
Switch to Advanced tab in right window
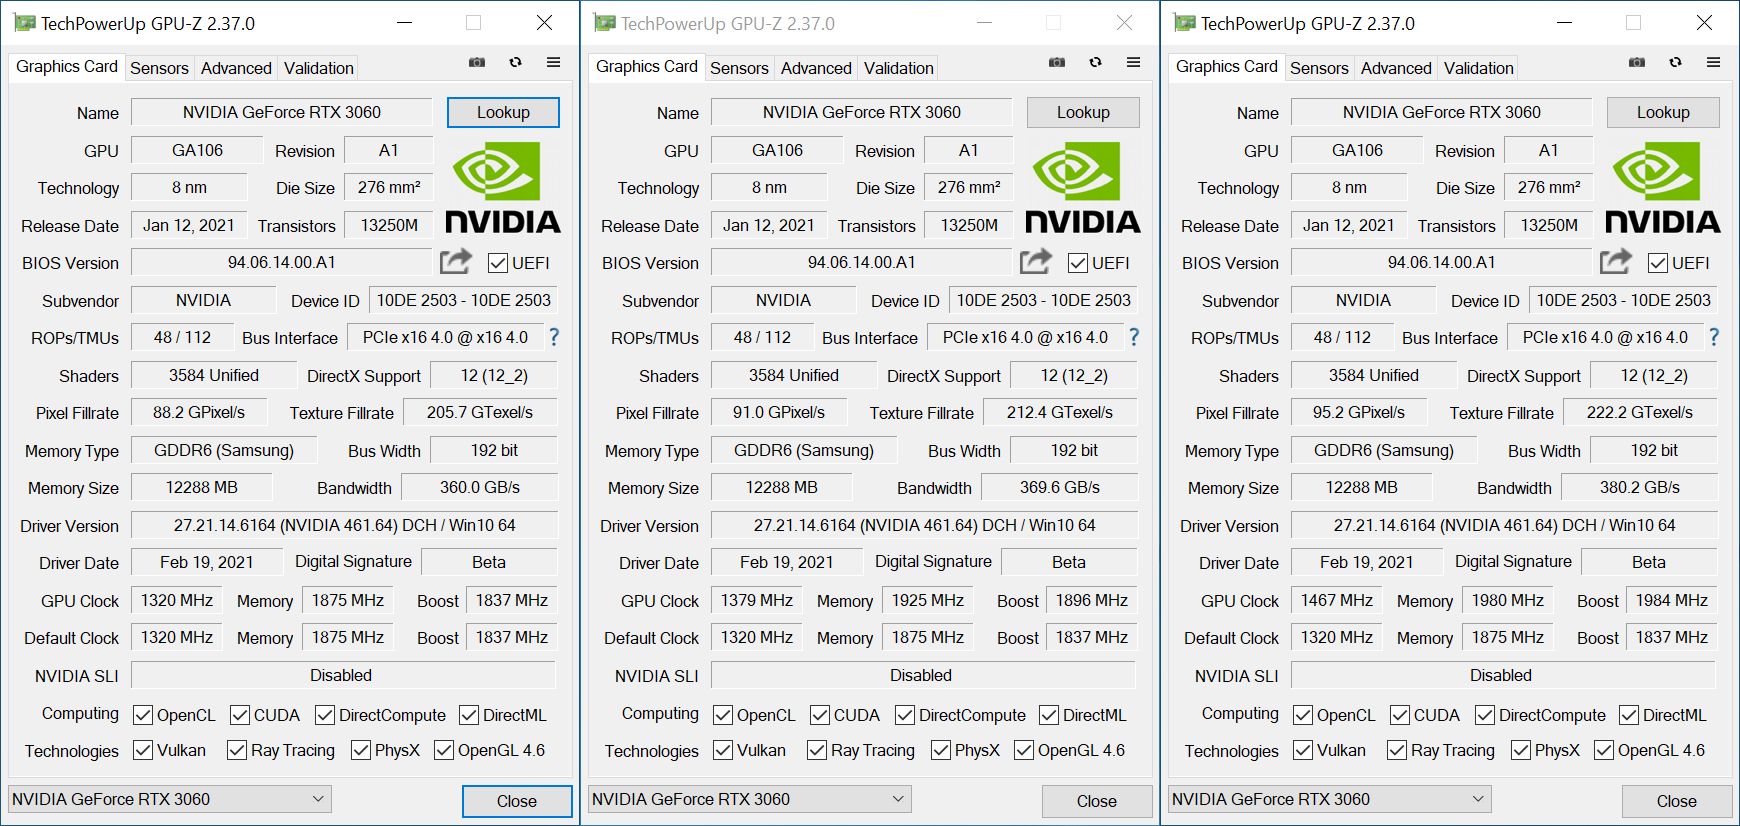pos(1396,68)
